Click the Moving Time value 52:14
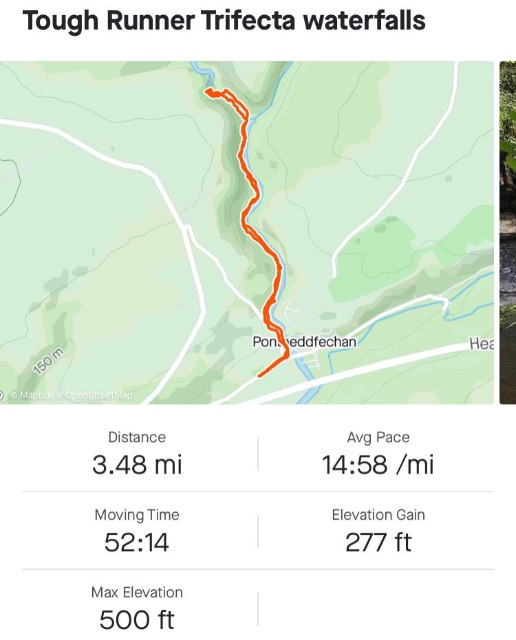Image resolution: width=516 pixels, height=640 pixels. tap(137, 542)
